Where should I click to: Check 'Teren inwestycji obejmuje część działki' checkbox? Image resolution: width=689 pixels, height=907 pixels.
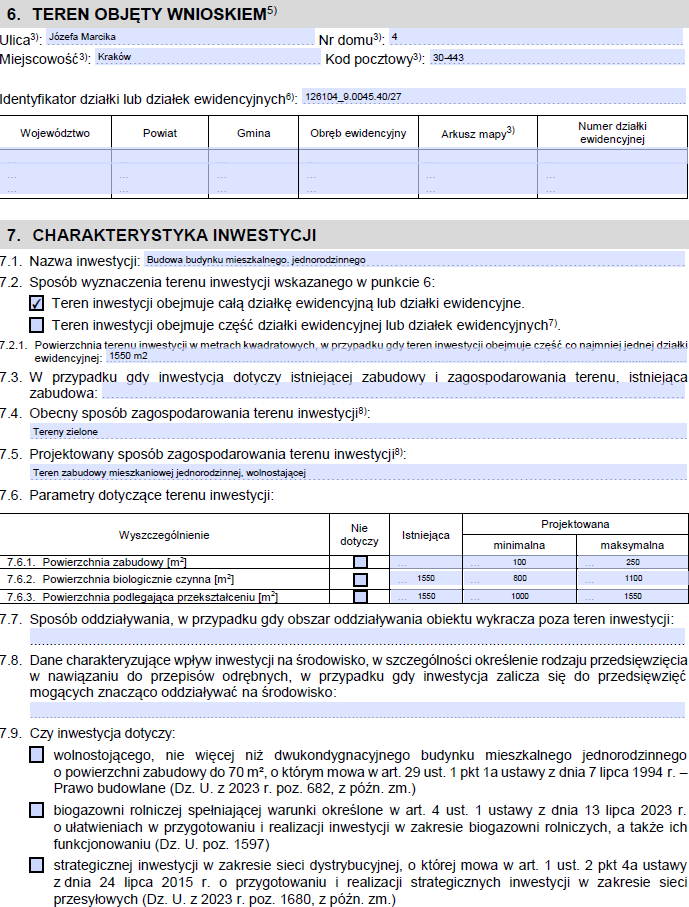coord(37,325)
